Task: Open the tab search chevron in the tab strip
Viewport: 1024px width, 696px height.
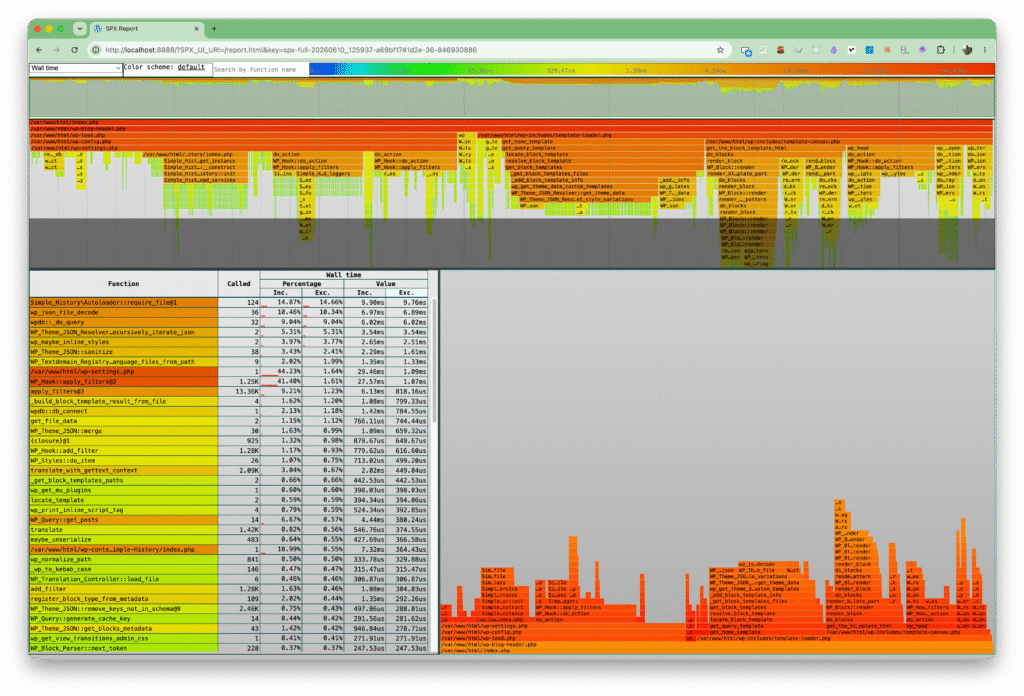Action: coord(79,29)
